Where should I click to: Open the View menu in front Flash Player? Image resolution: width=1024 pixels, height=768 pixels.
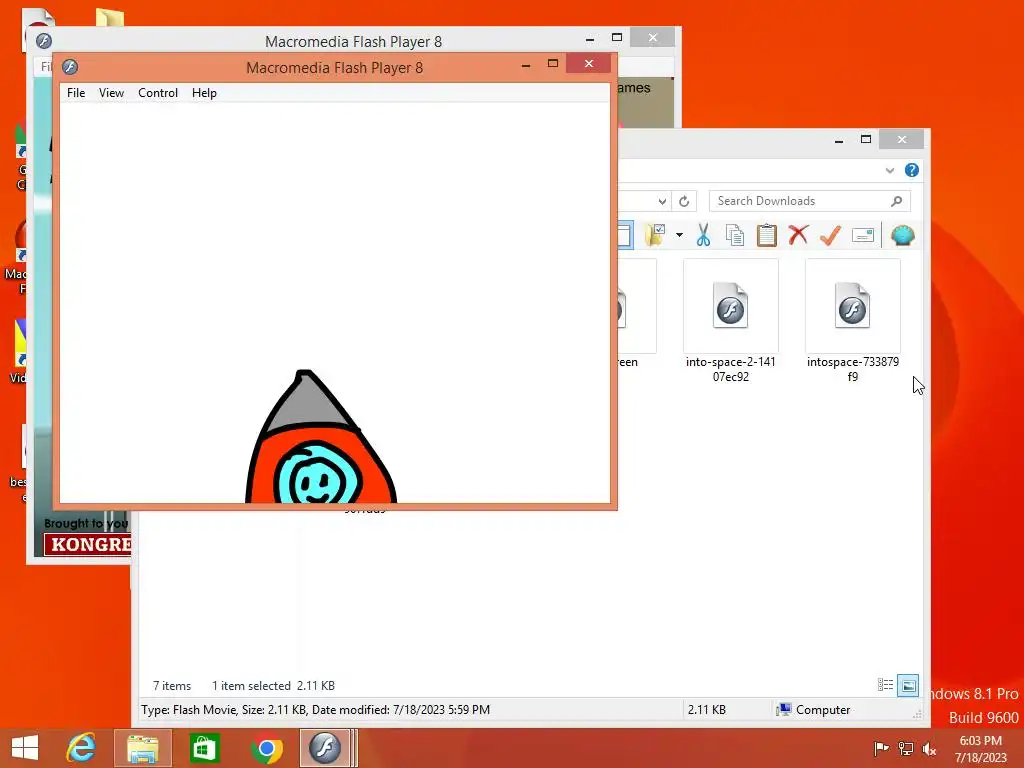click(x=111, y=93)
